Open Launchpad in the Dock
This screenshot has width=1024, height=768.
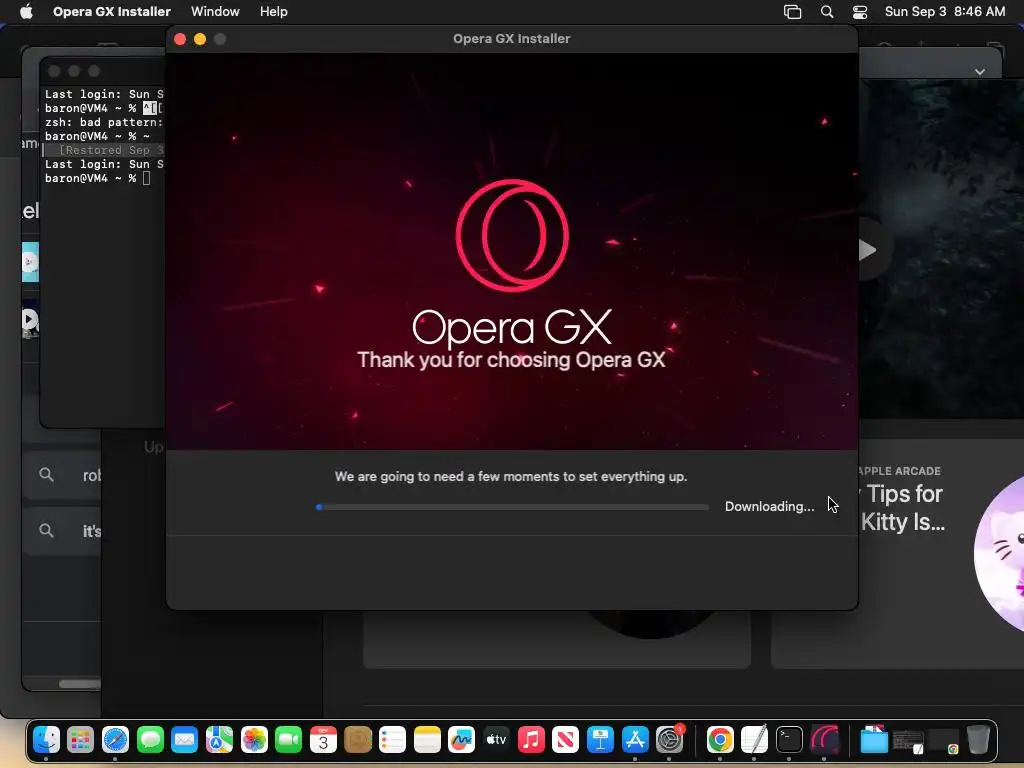(x=80, y=740)
